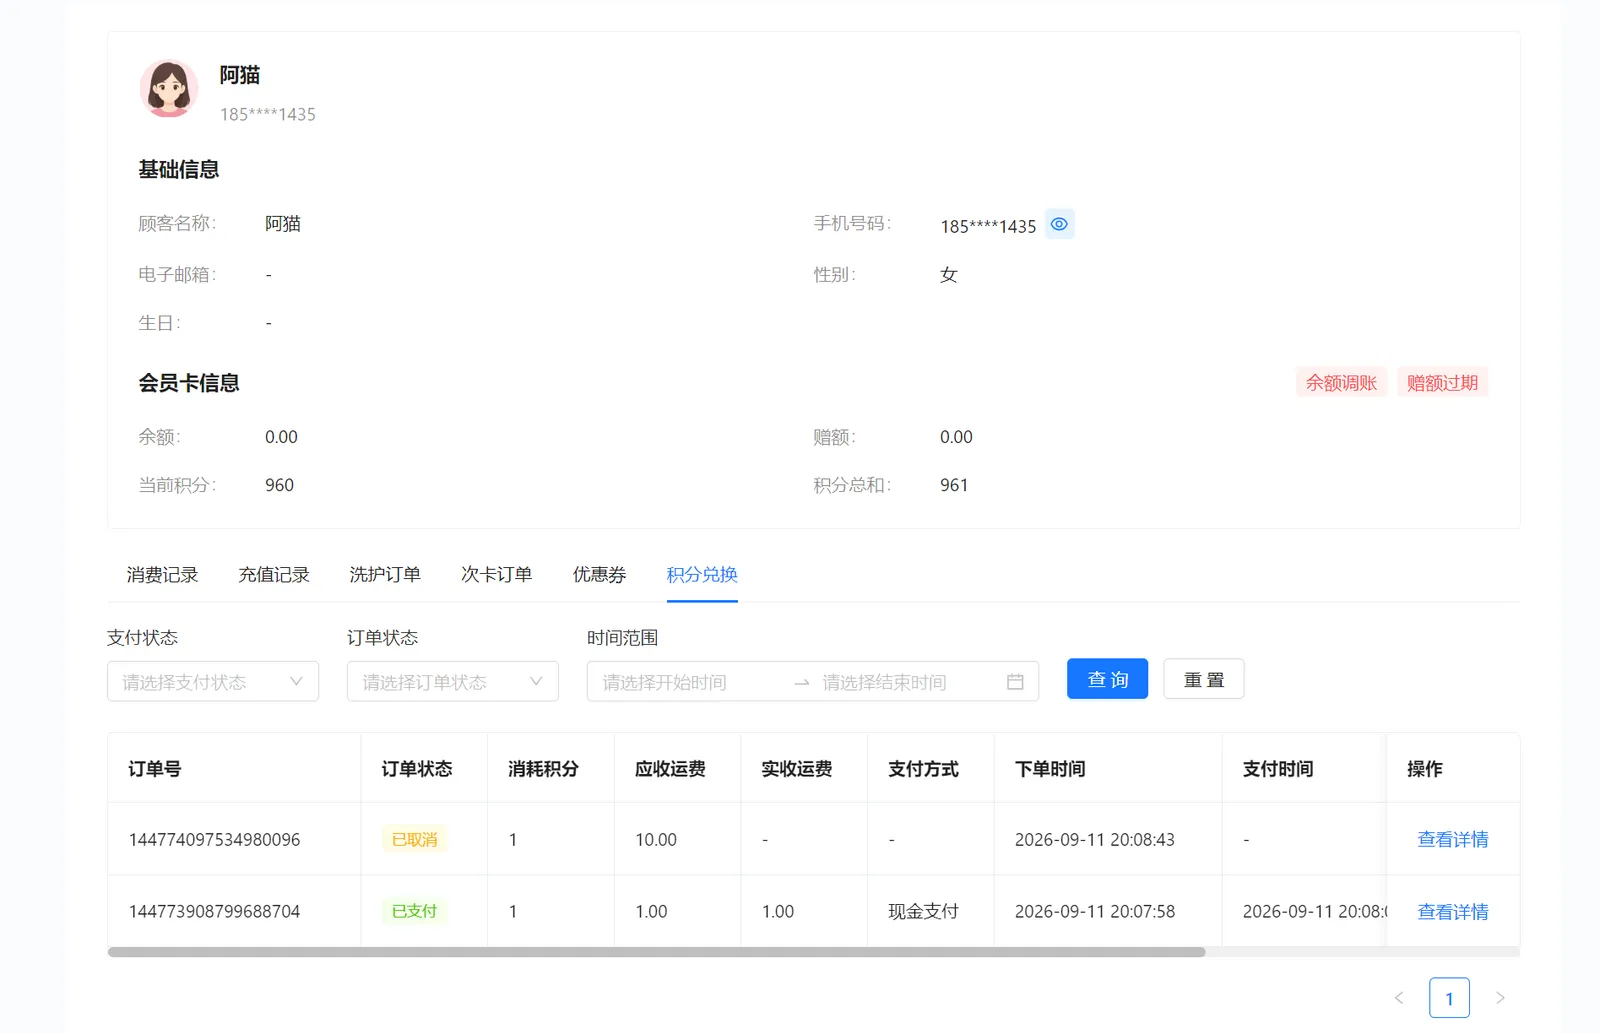1600x1033 pixels.
Task: Click the 会员卡信息 section heading
Action: tap(189, 383)
